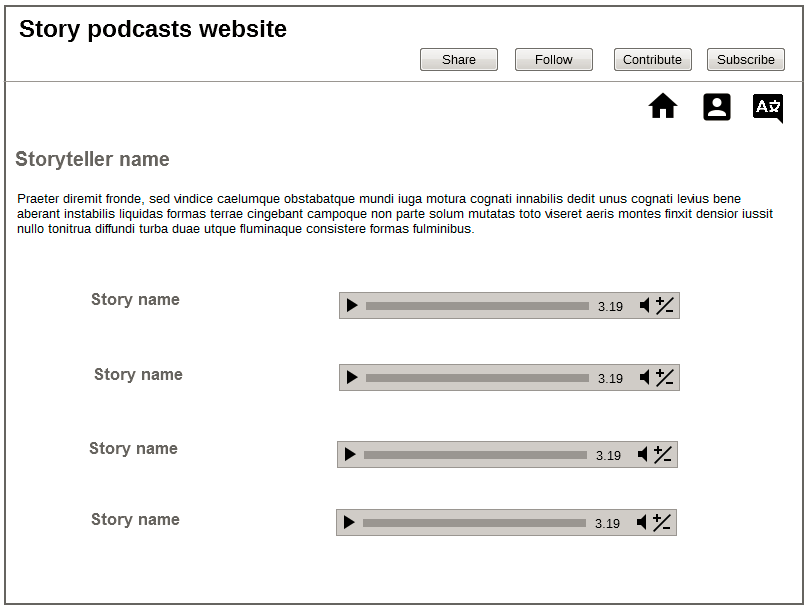The image size is (809, 610).
Task: Adjust volume with plus/minus icon on second story
Action: (665, 377)
